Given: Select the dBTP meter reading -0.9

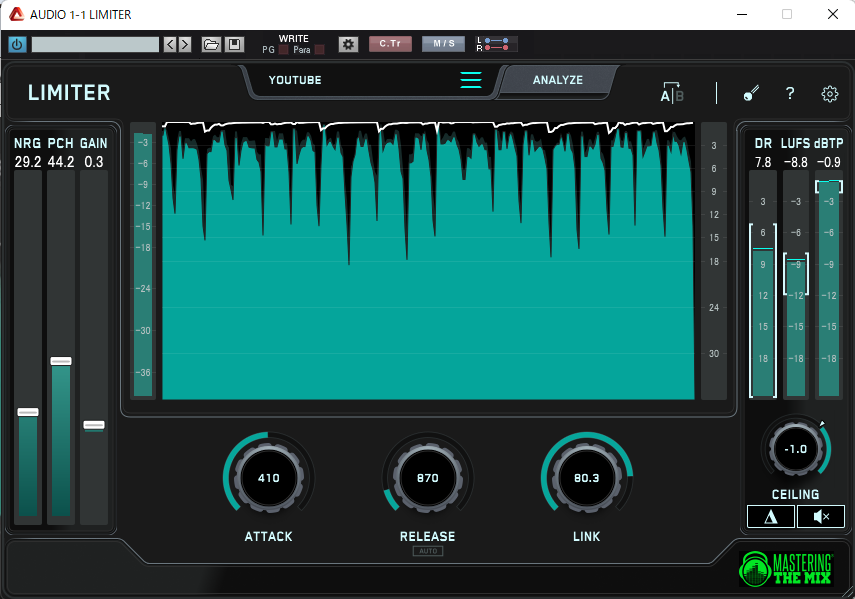Looking at the screenshot, I should click(828, 162).
